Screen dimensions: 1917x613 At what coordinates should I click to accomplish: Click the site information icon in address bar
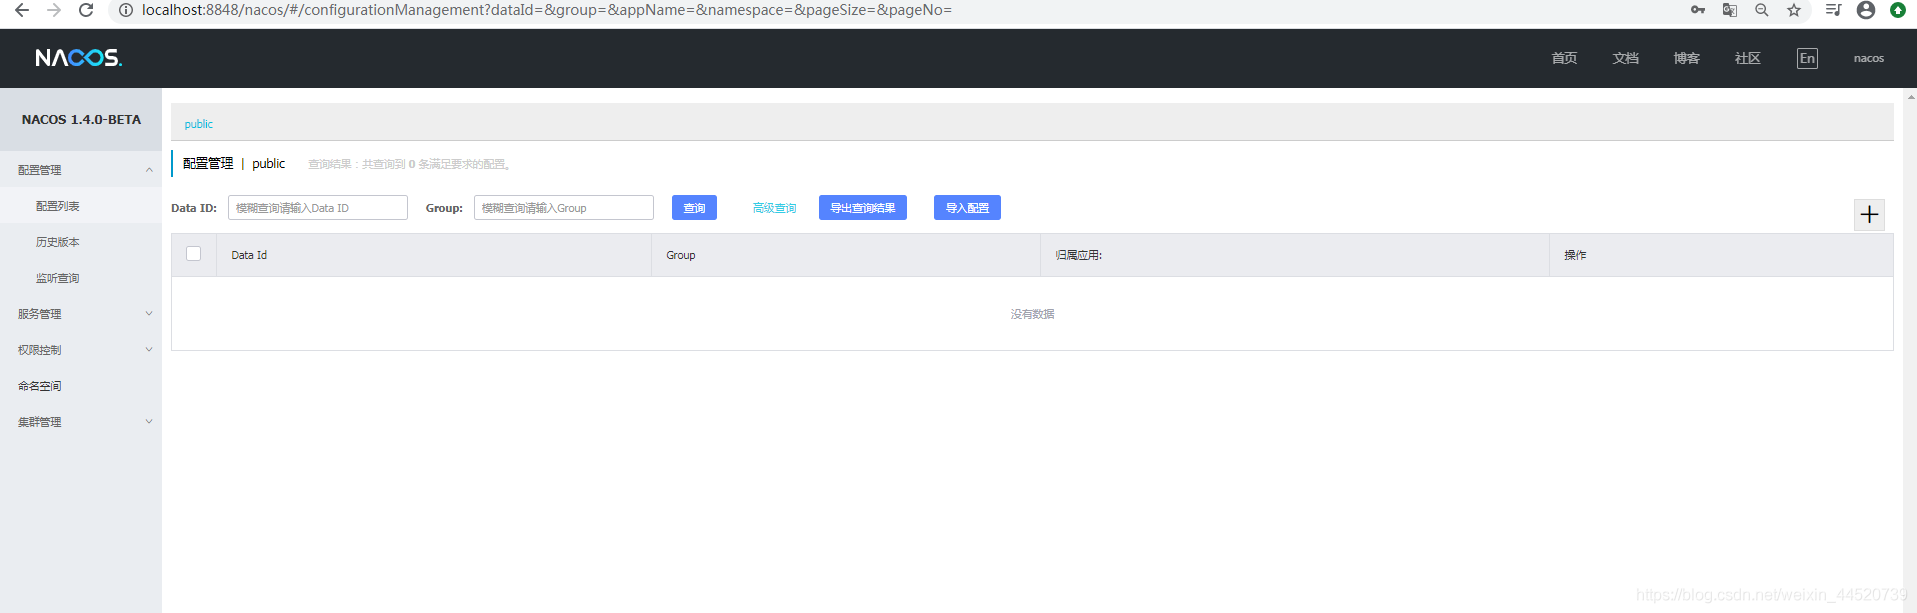point(126,10)
